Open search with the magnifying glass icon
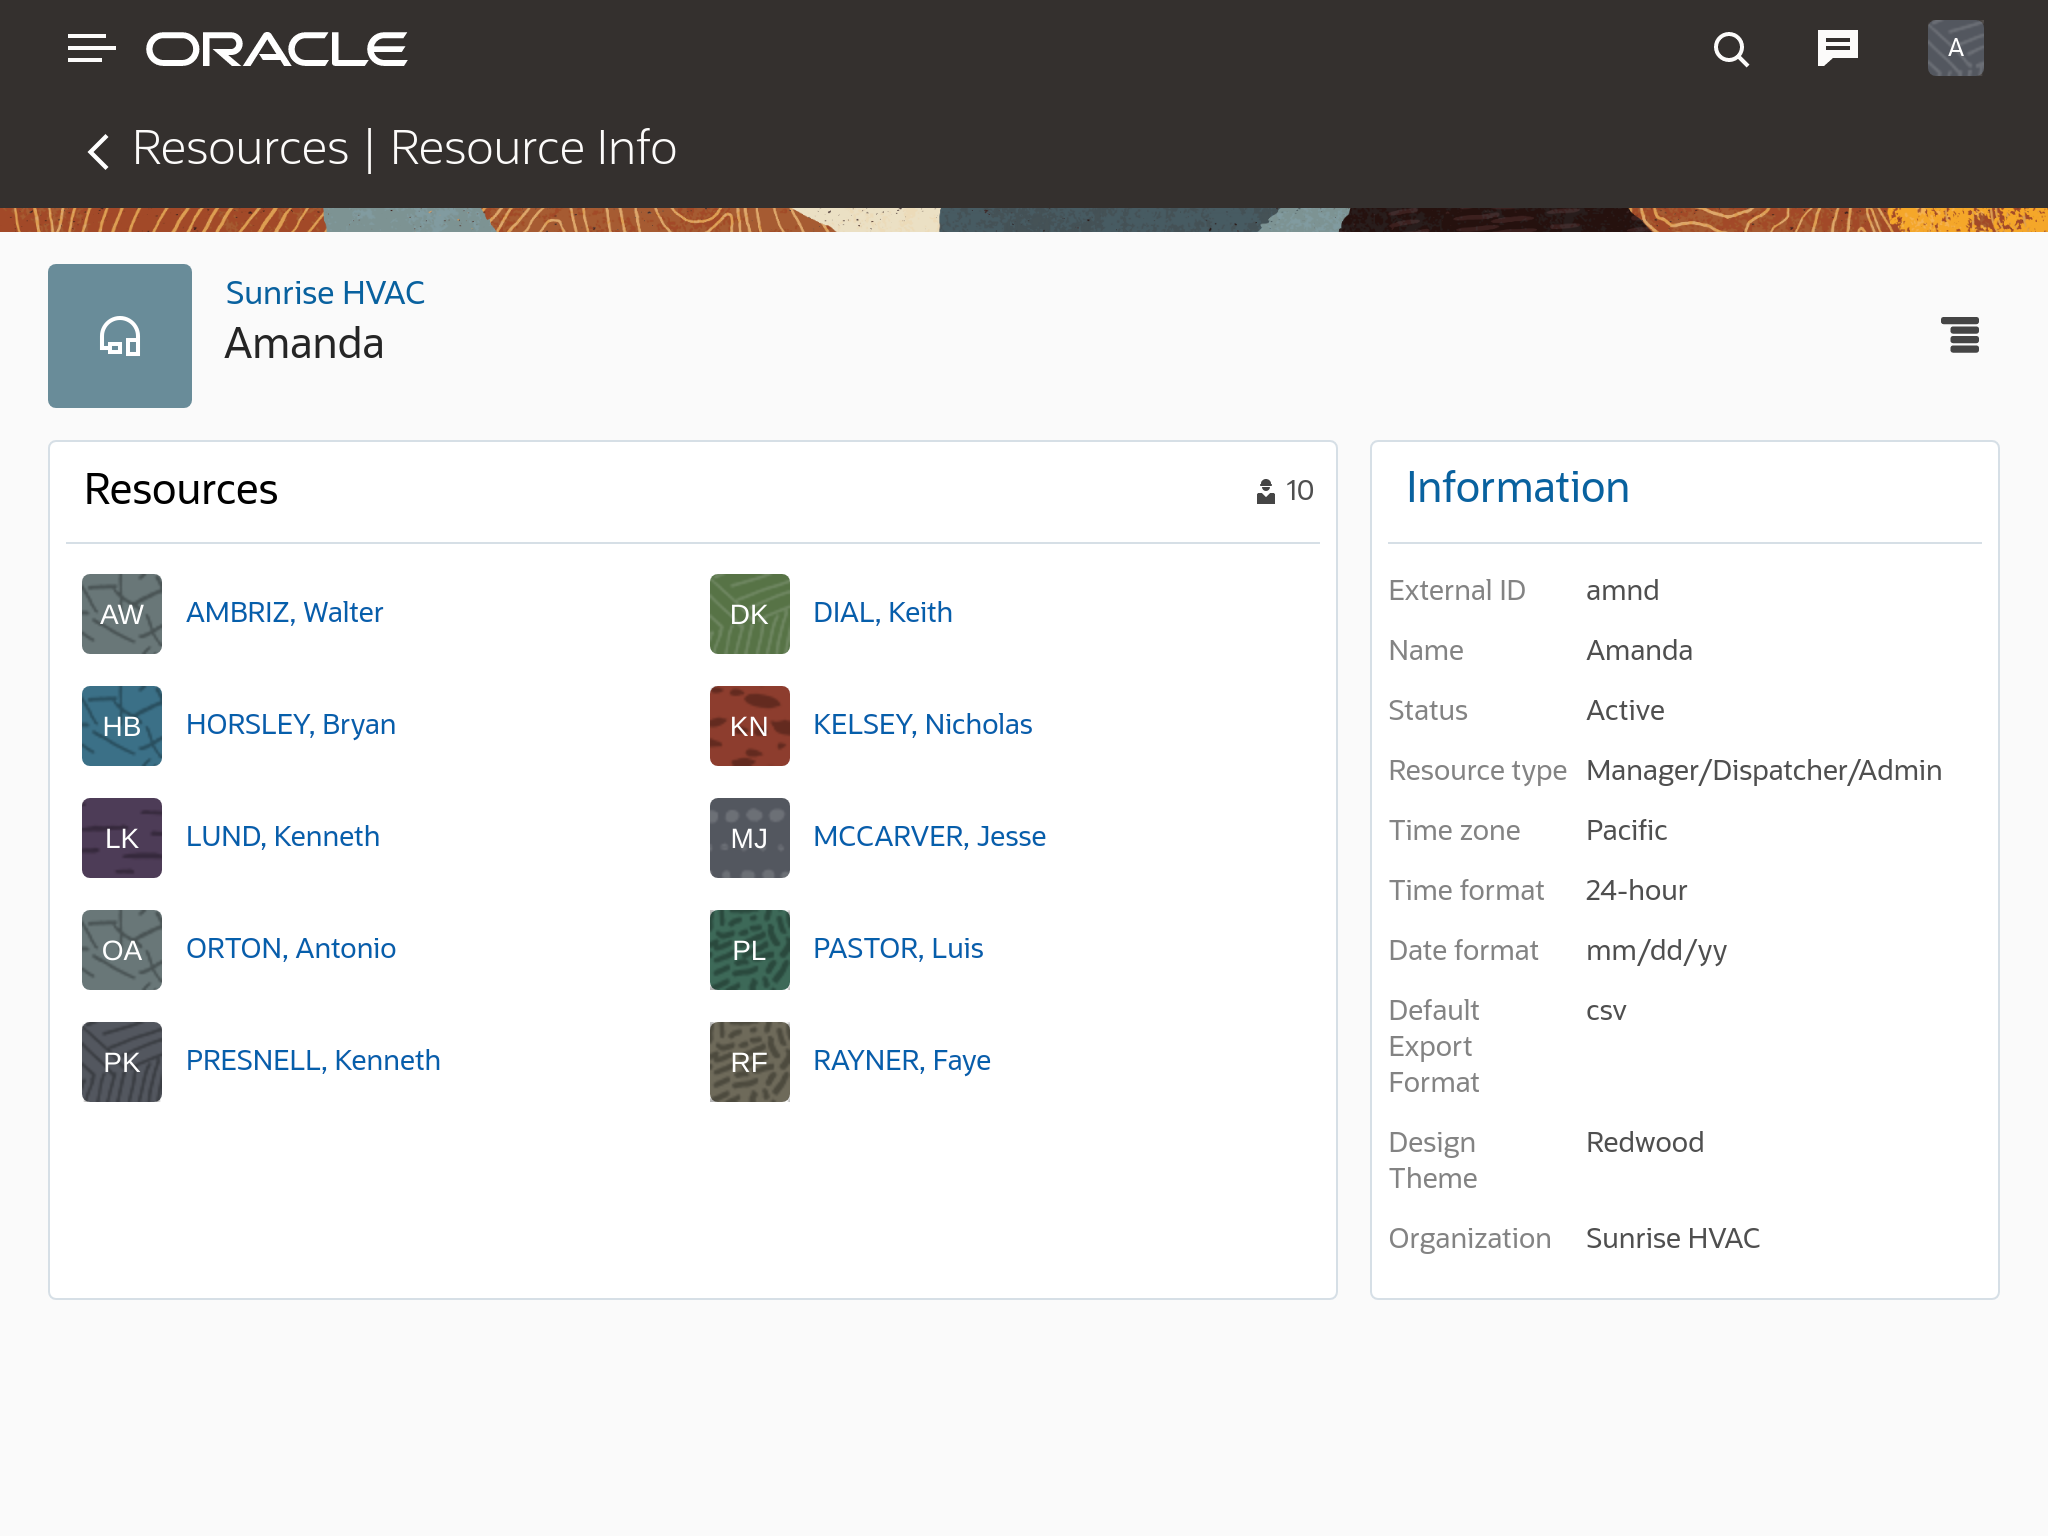The height and width of the screenshot is (1536, 2048). pos(1731,48)
